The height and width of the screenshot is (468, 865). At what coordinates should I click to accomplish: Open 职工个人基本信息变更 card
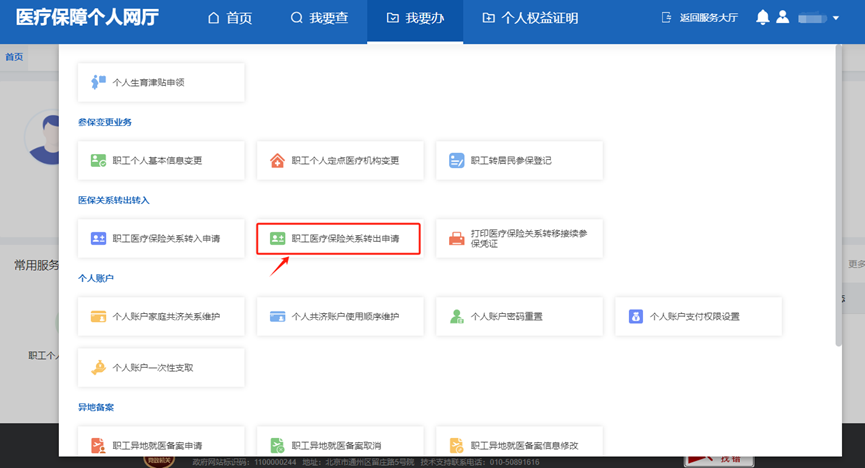click(161, 161)
